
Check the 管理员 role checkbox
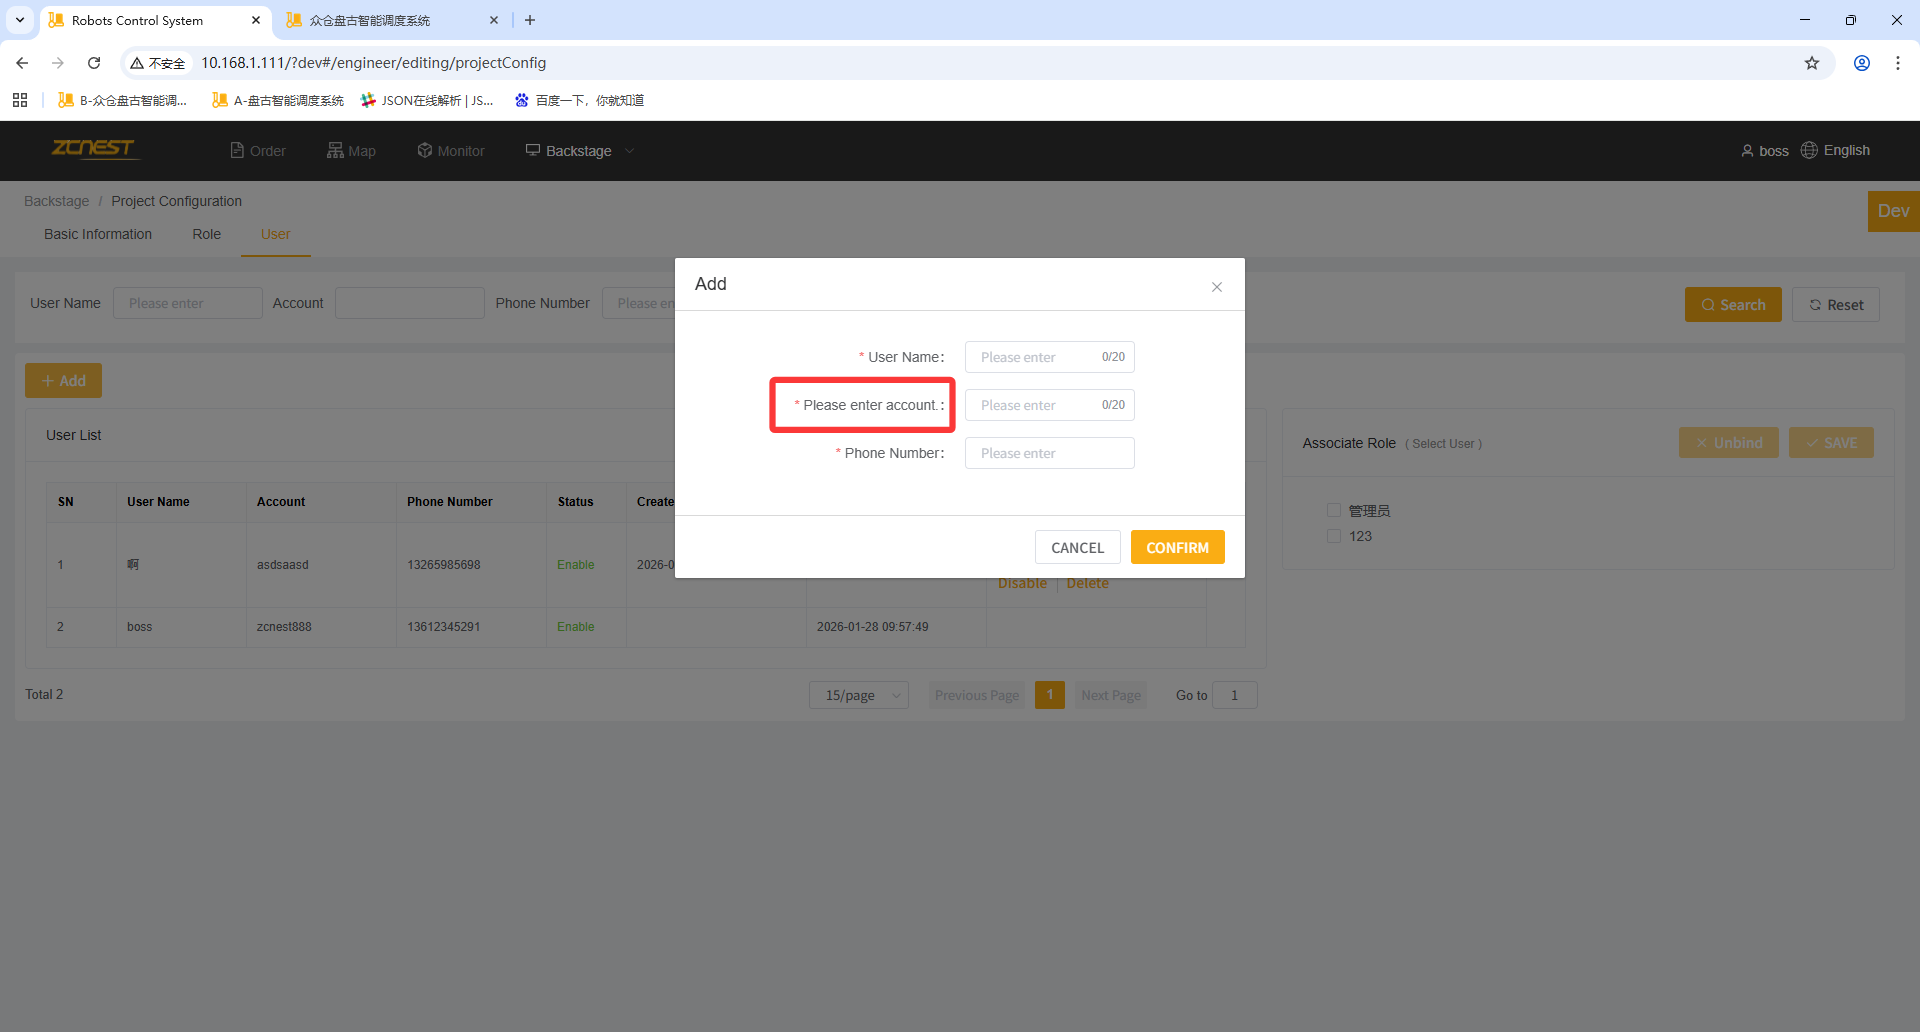[1333, 510]
